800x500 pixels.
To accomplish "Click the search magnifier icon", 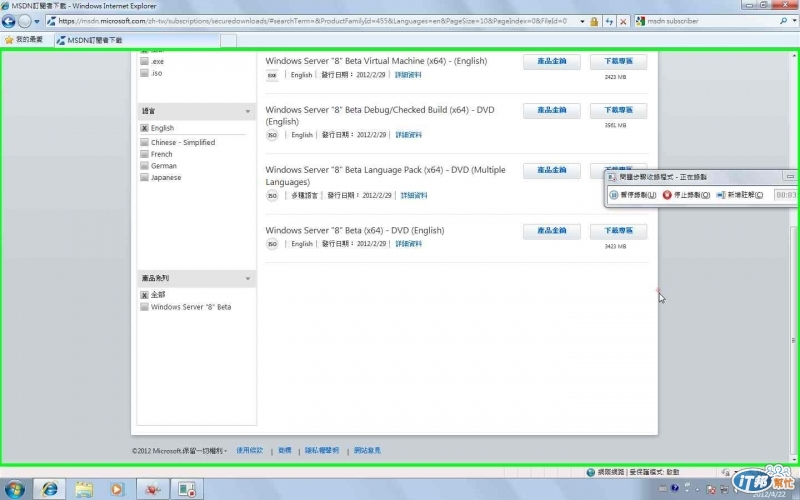I will click(x=784, y=21).
